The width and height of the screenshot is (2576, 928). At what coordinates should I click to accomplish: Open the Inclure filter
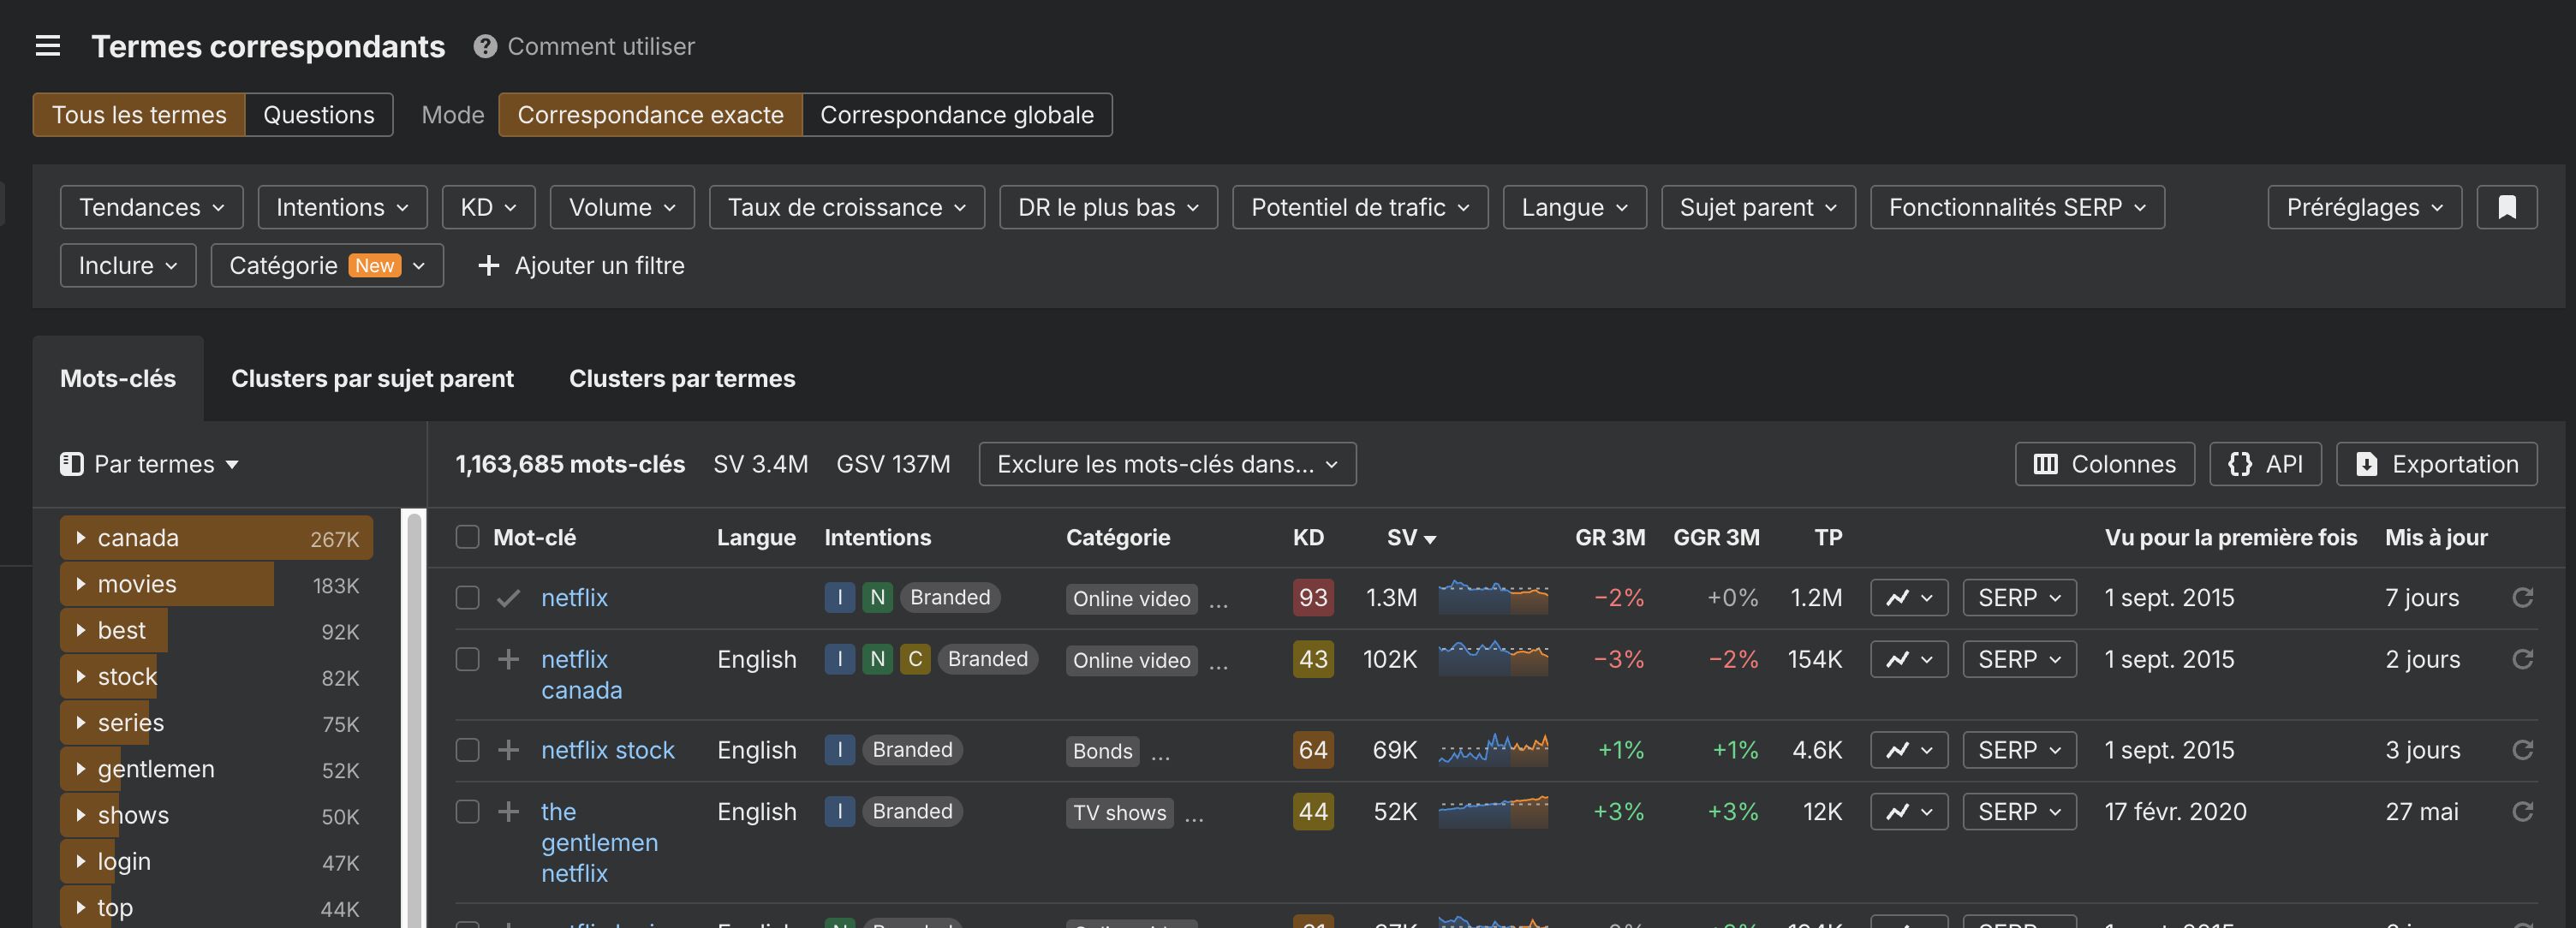tap(128, 265)
